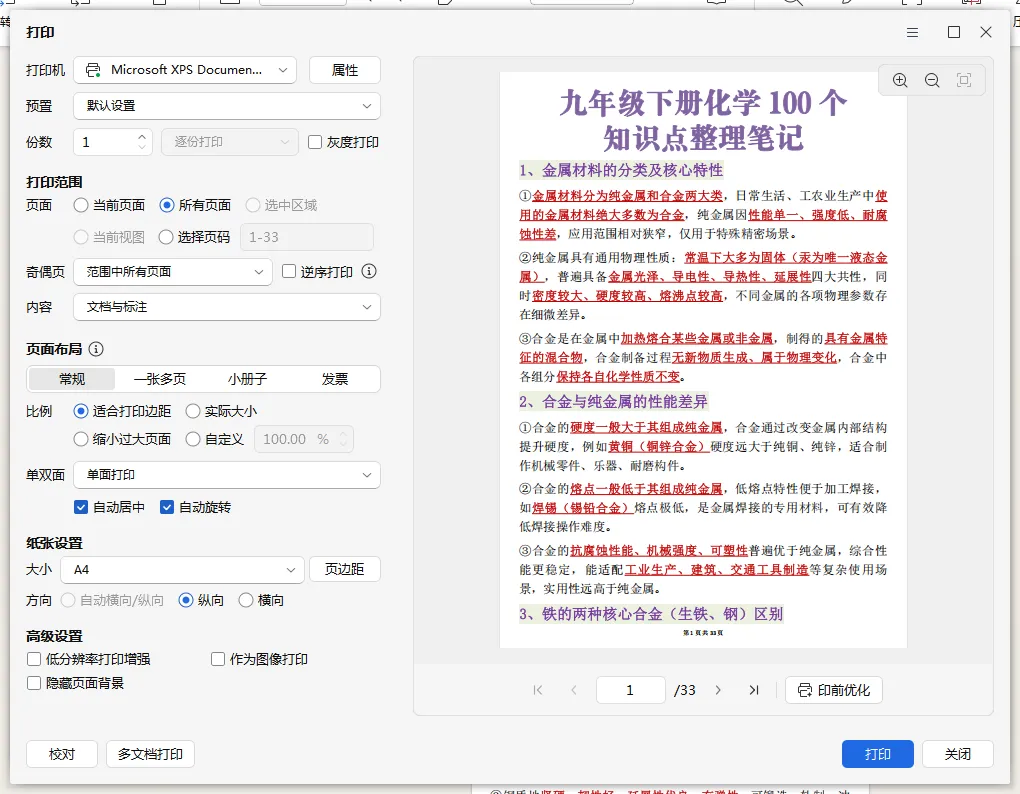Switch to the 一张多页 layout tab
1020x794 pixels.
pos(159,379)
